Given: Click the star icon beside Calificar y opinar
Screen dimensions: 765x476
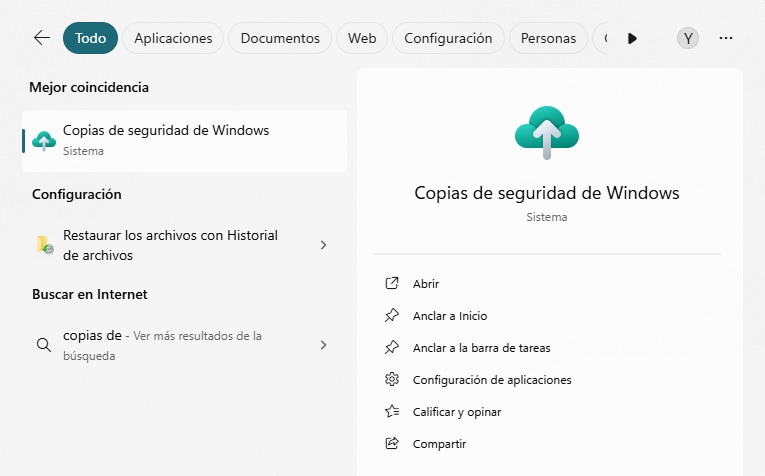Looking at the screenshot, I should click(x=392, y=411).
